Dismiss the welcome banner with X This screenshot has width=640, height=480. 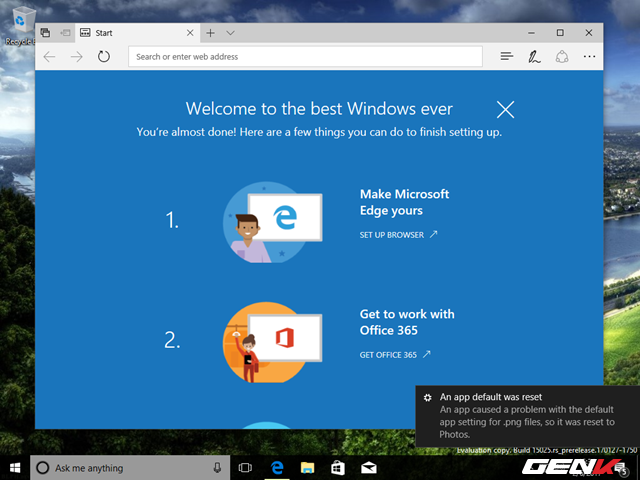[x=505, y=109]
